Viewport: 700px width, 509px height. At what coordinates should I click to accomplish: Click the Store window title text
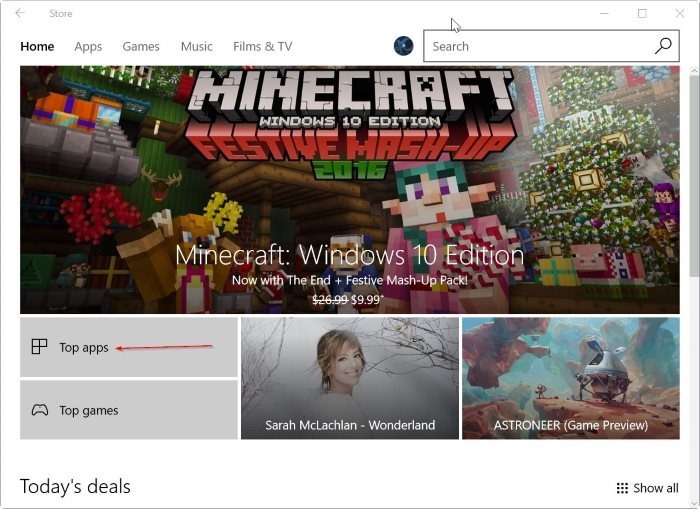(x=61, y=13)
